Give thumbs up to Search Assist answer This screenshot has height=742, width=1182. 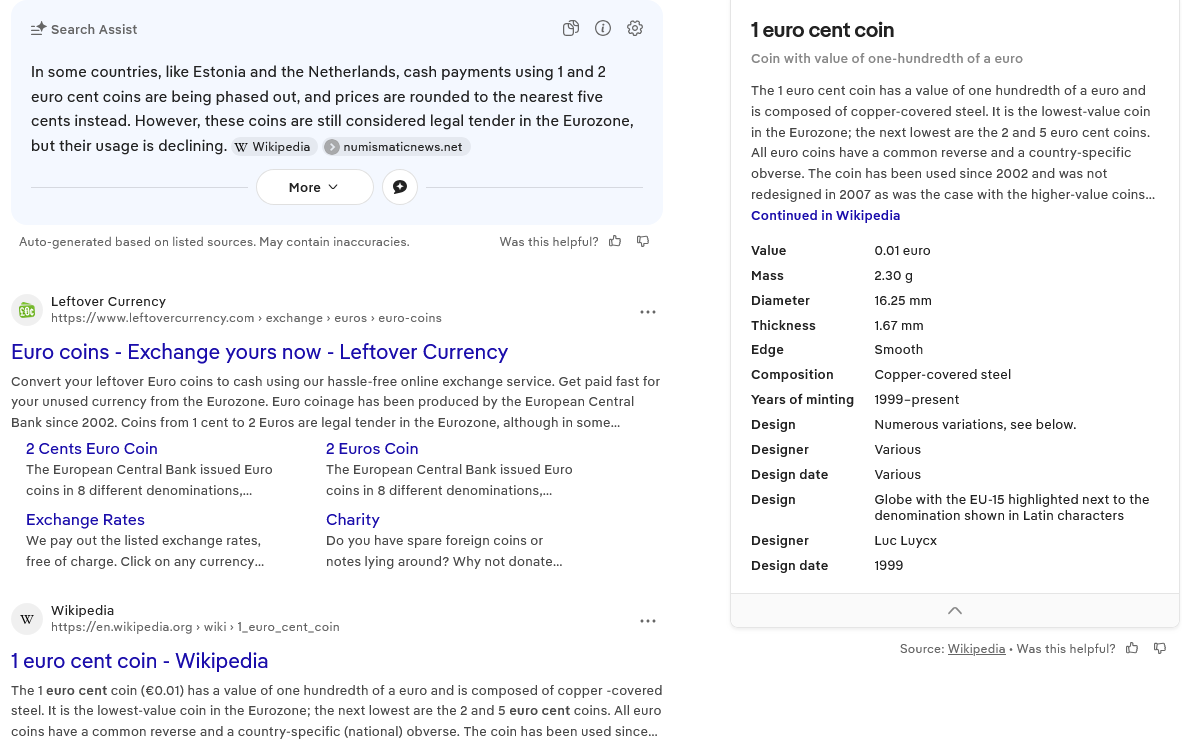pyautogui.click(x=615, y=242)
